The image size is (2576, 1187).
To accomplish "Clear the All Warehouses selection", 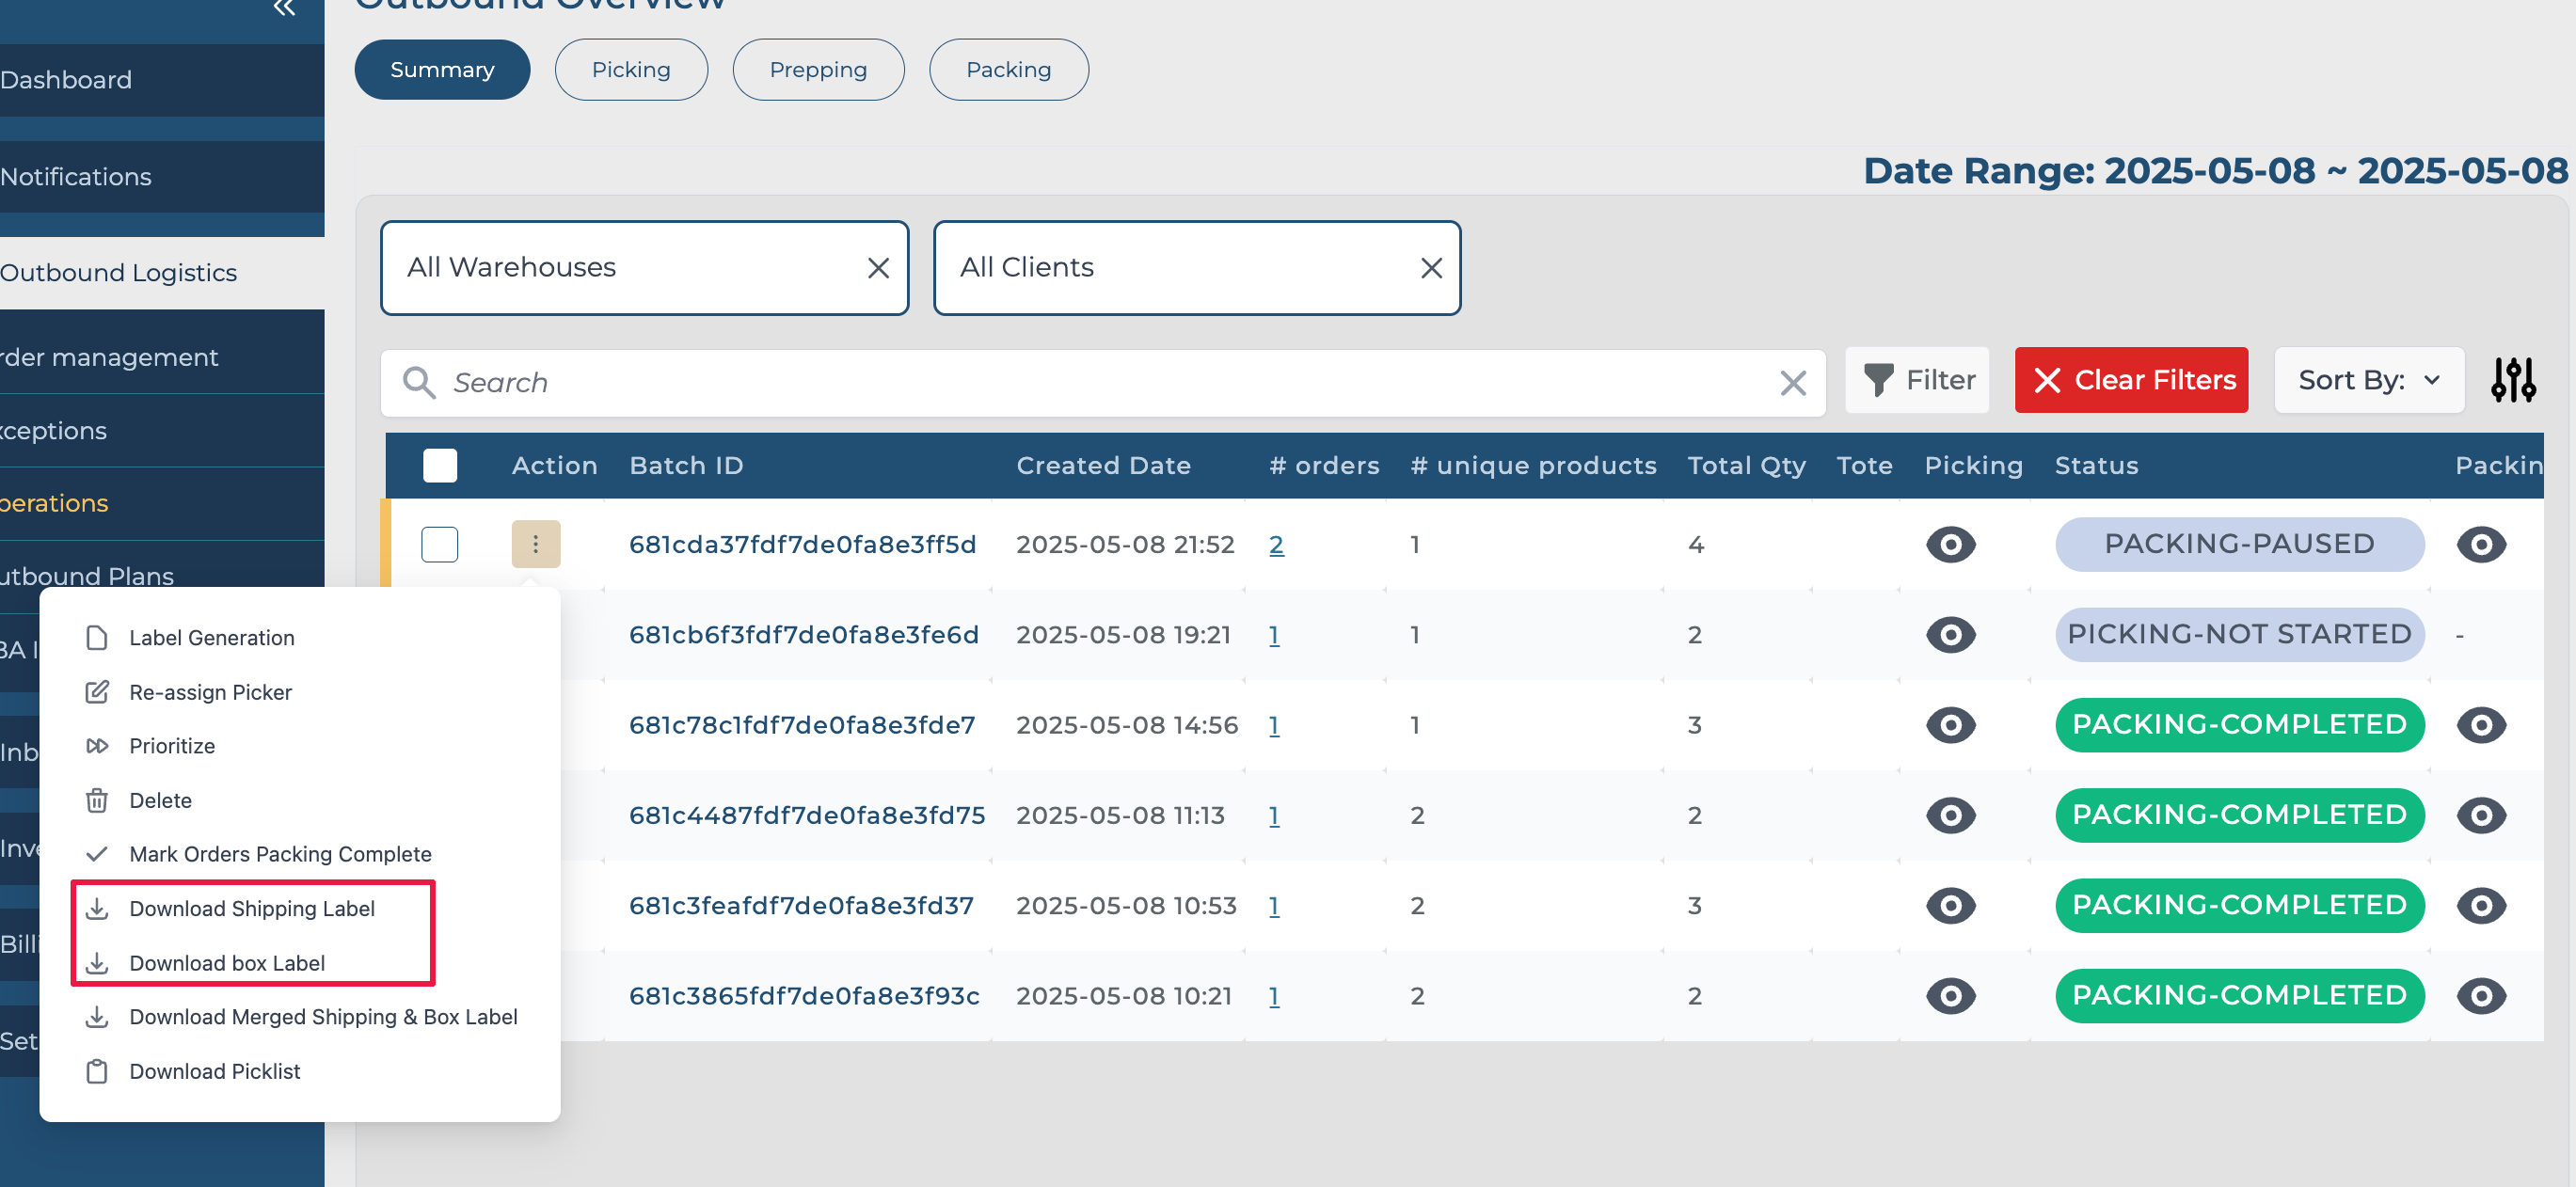I will click(x=878, y=268).
